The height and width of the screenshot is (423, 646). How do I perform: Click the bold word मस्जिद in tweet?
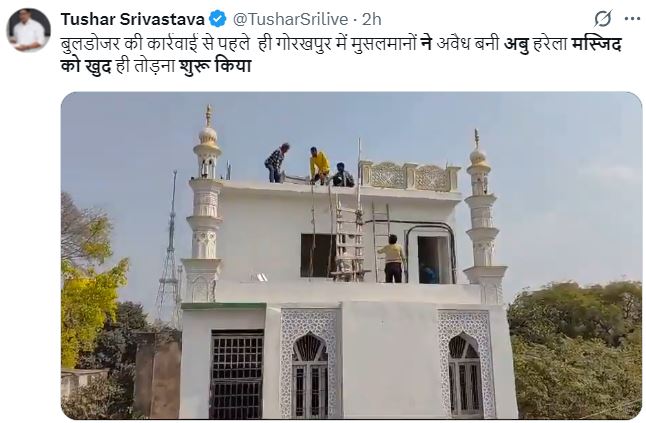(596, 44)
